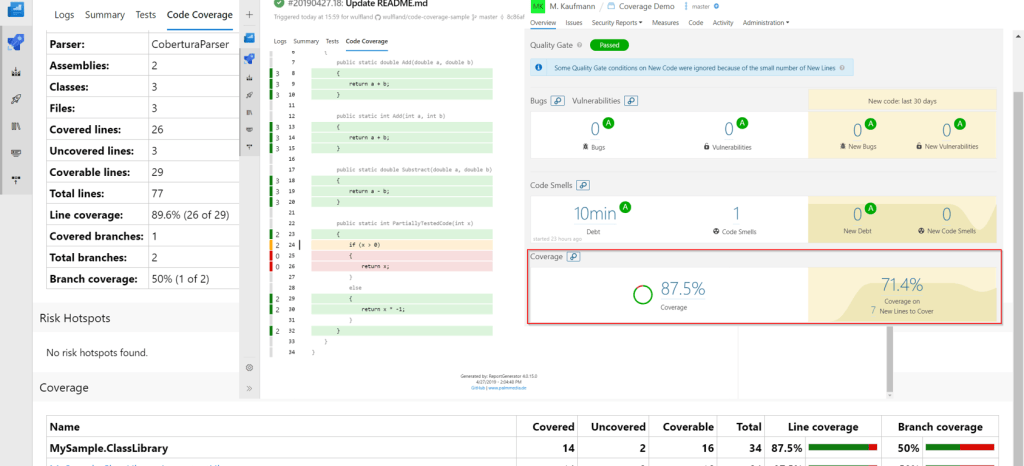
Task: Click MySample.ClassLibrary row line coverage bar
Action: click(x=842, y=448)
